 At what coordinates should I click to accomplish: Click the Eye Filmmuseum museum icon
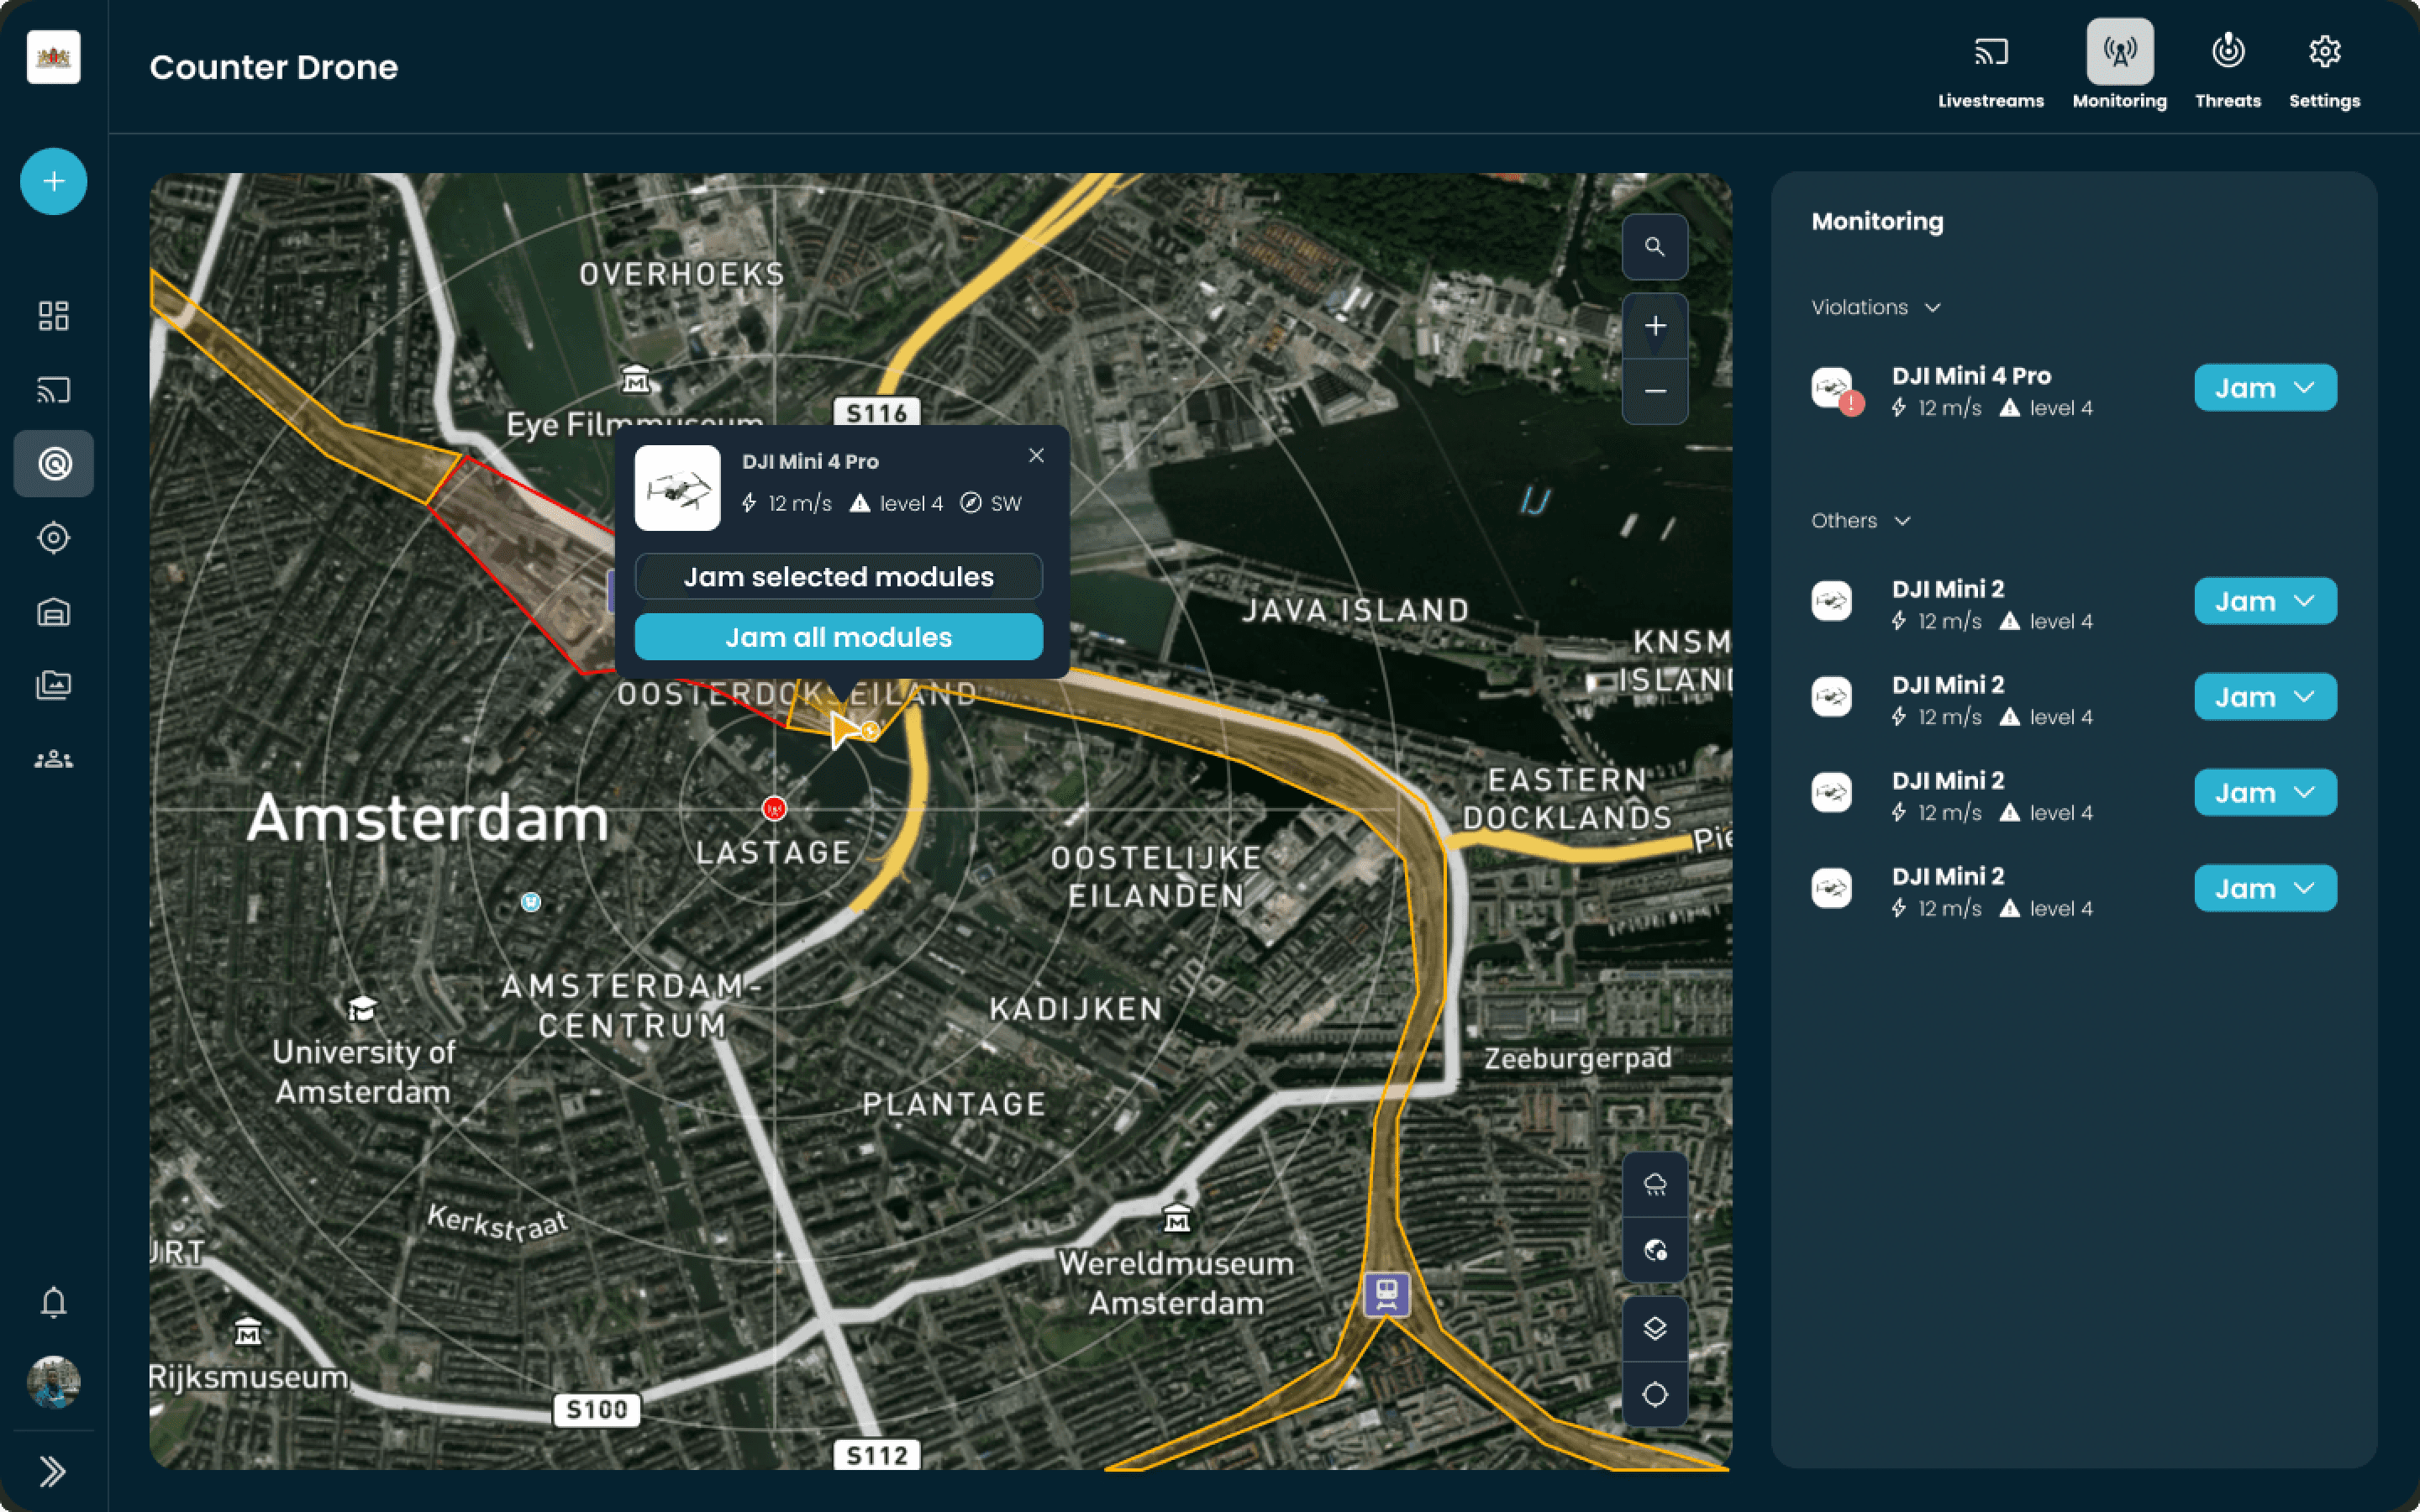pyautogui.click(x=636, y=379)
